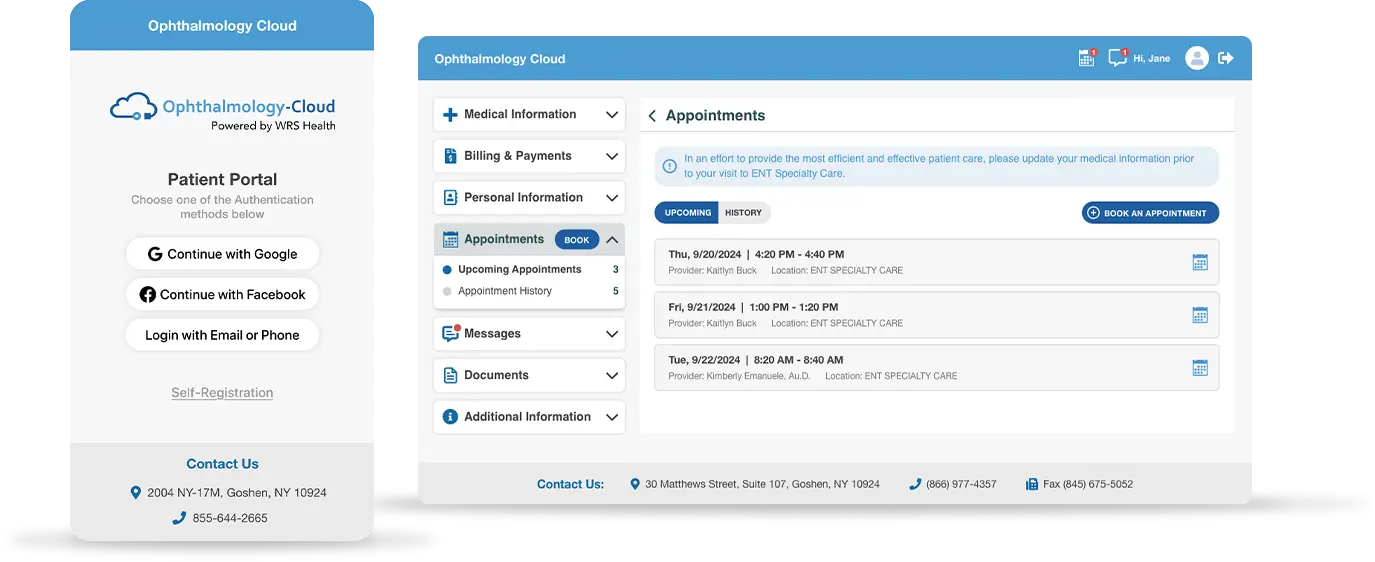Switch to the HISTORY tab

click(744, 213)
